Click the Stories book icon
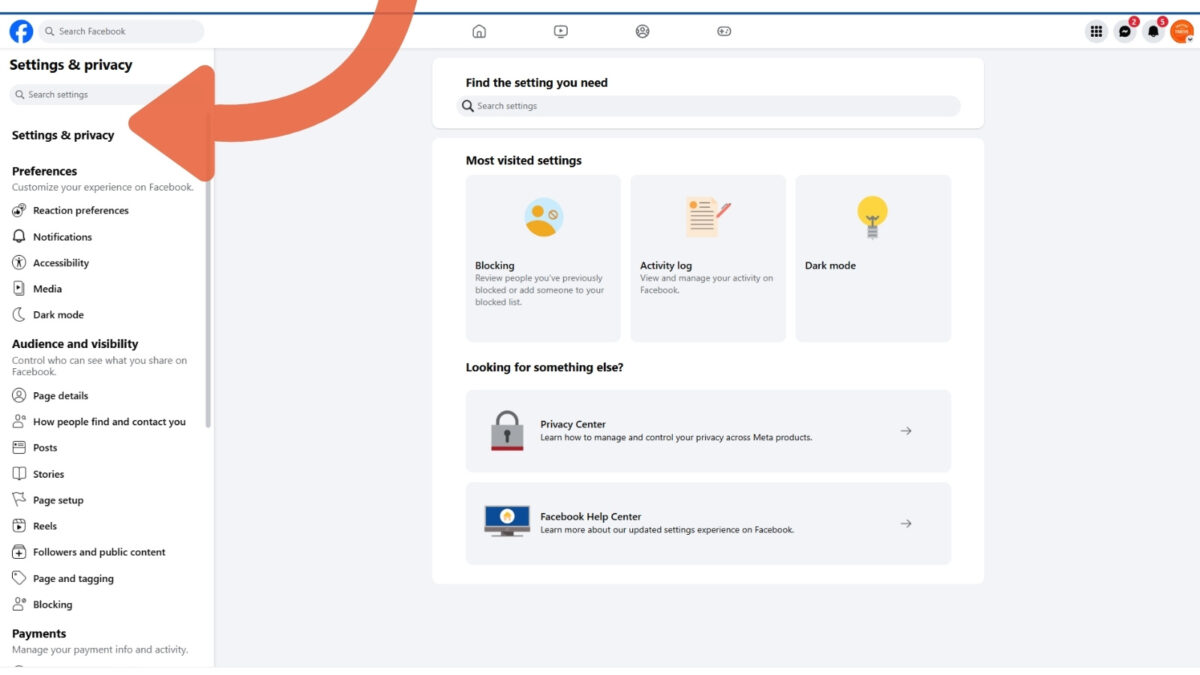 coord(19,474)
